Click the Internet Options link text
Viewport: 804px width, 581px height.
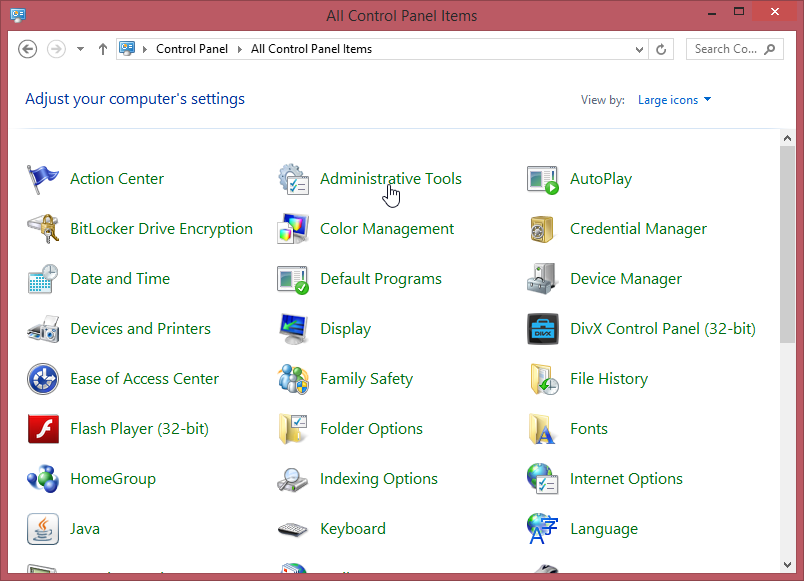pyautogui.click(x=626, y=479)
